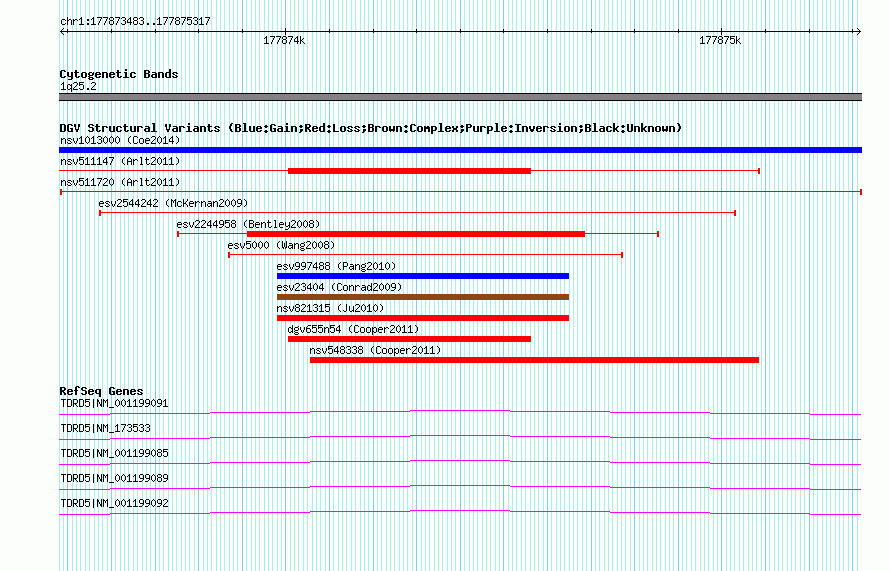Screen dimensions: 890x571
Task: Select the nsv1013000 (Coe2014) label
Action: 120,140
